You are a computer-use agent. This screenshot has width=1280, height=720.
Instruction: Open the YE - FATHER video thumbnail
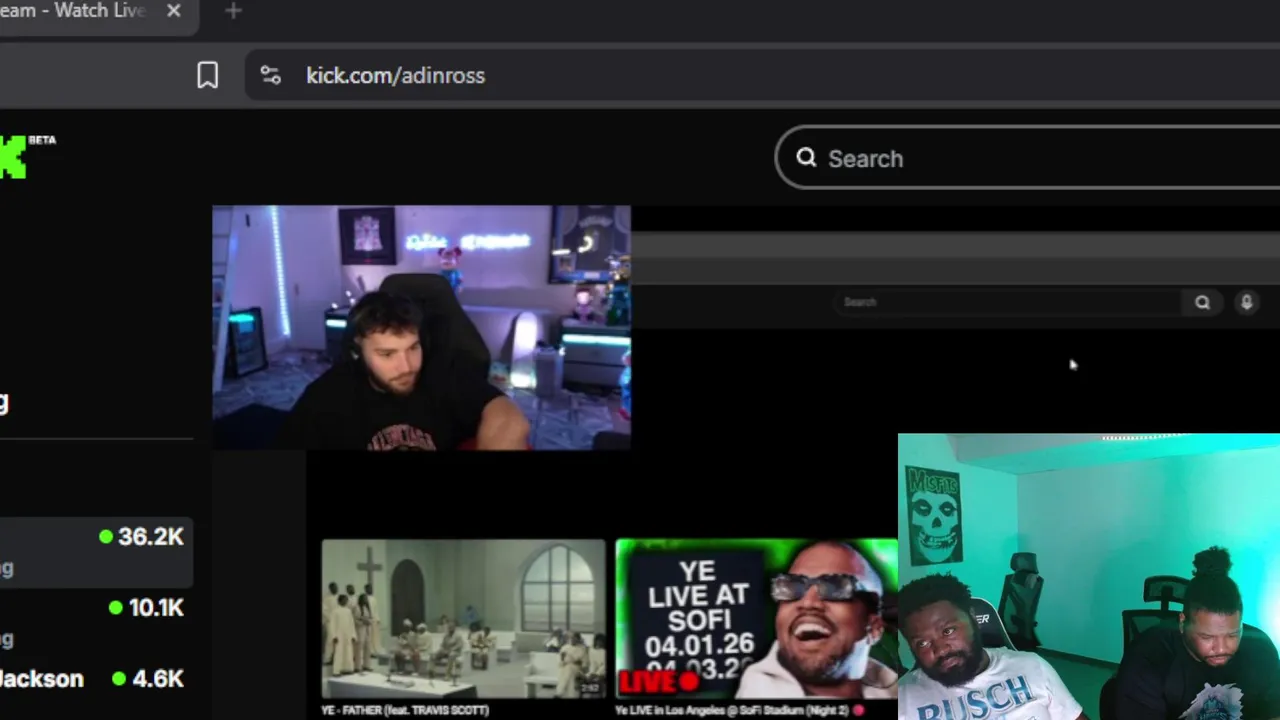463,619
